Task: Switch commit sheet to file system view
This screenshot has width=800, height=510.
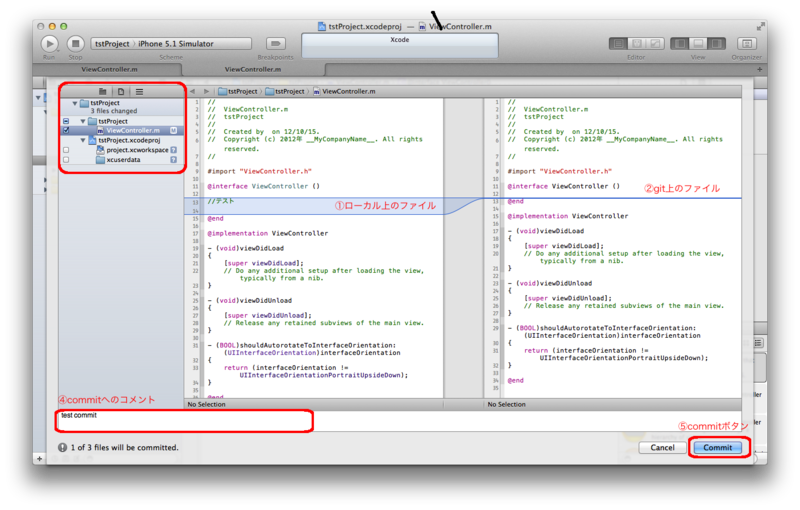Action: point(121,91)
